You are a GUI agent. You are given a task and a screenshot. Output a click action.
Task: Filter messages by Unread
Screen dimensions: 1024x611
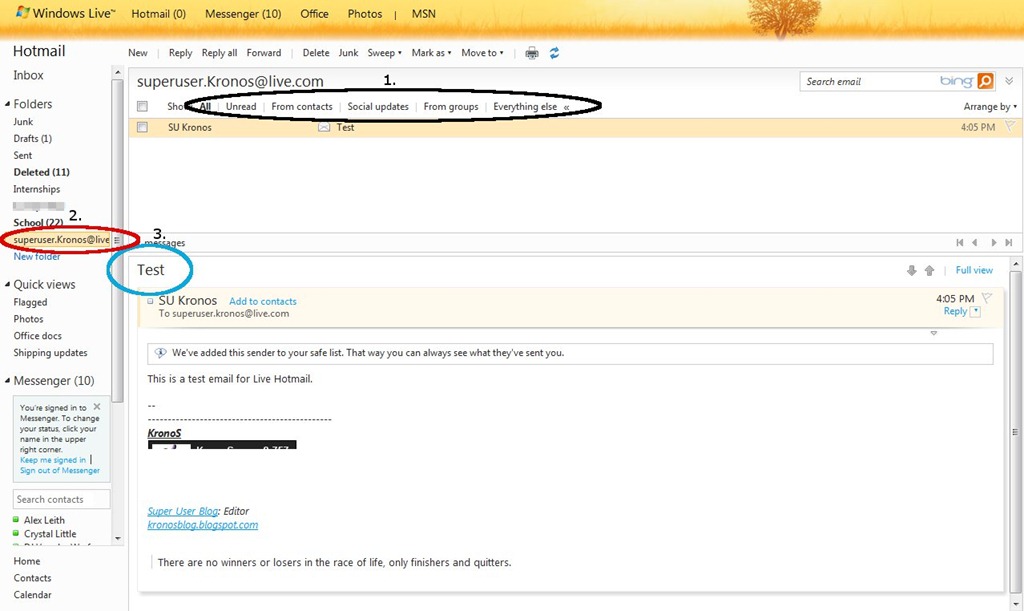pyautogui.click(x=241, y=106)
